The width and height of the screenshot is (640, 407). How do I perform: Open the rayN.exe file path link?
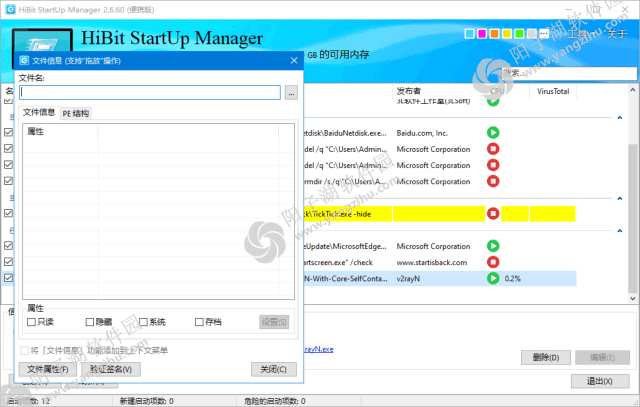(x=319, y=349)
